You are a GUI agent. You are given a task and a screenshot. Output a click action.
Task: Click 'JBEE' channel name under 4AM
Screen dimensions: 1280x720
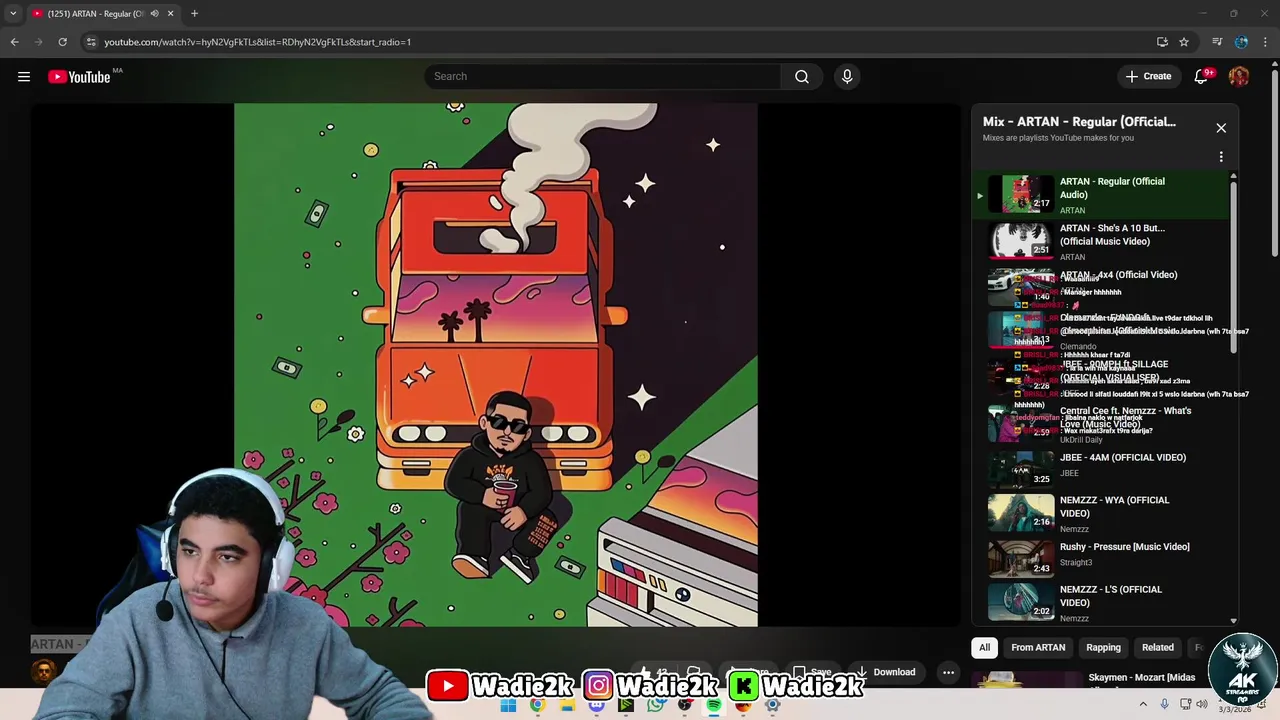click(x=1070, y=473)
